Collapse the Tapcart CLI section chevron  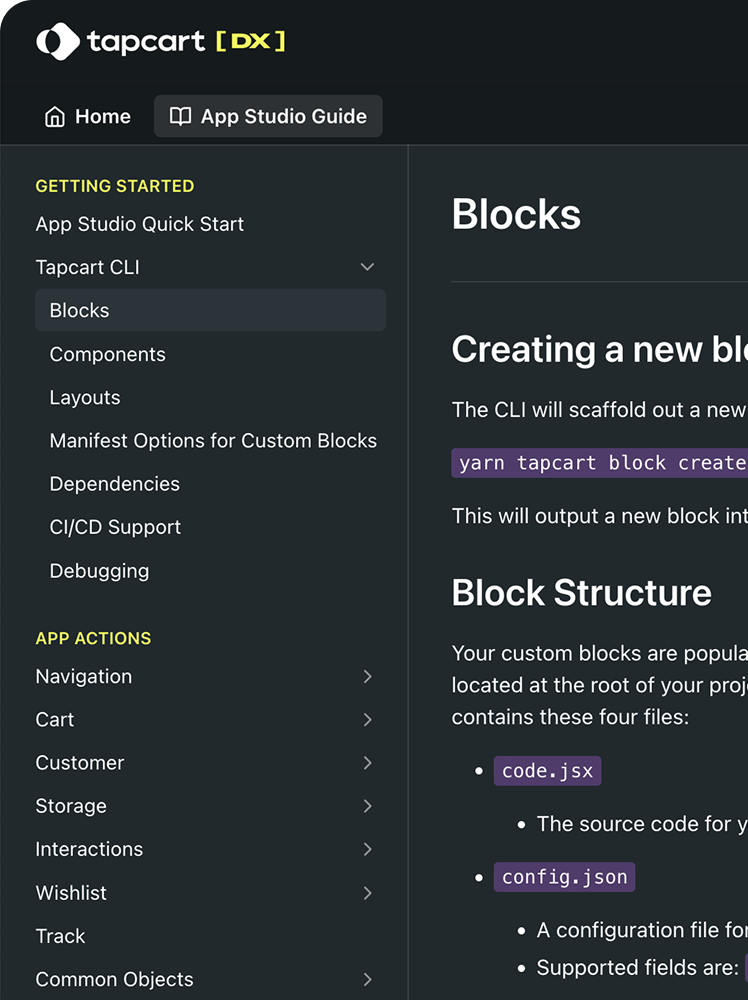(367, 267)
